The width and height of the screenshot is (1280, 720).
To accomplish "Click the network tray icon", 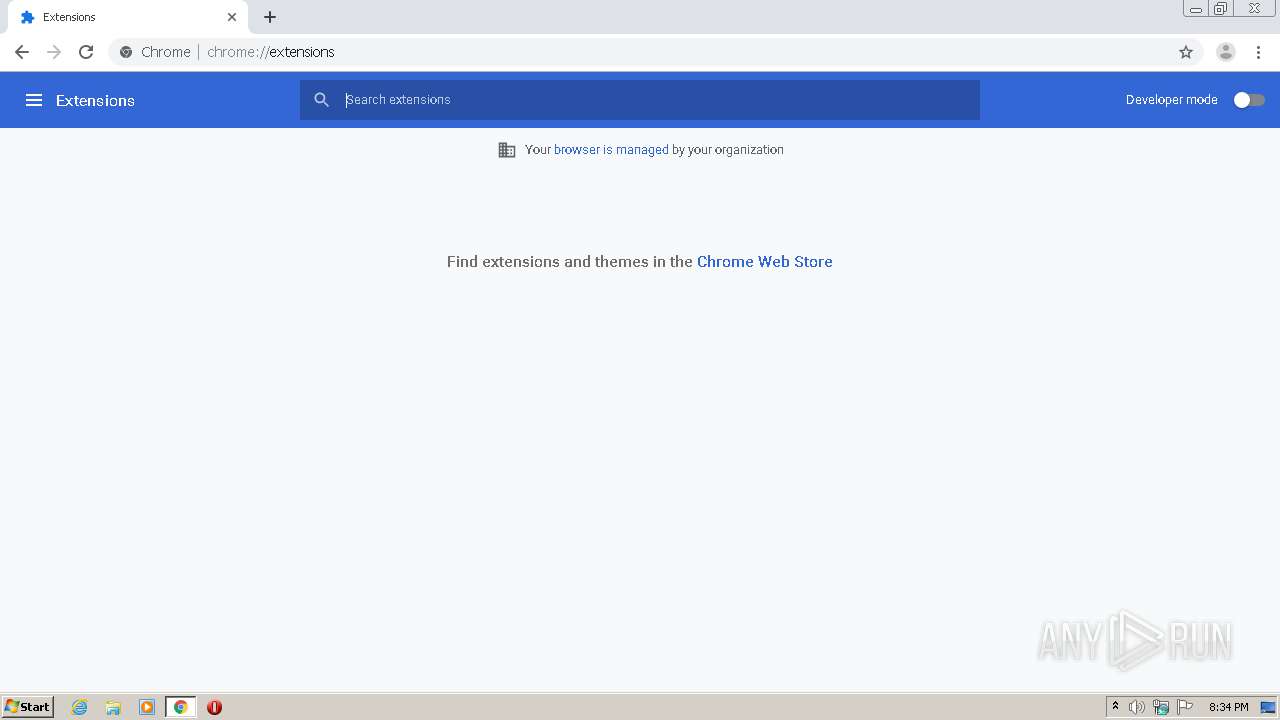I will [1161, 707].
